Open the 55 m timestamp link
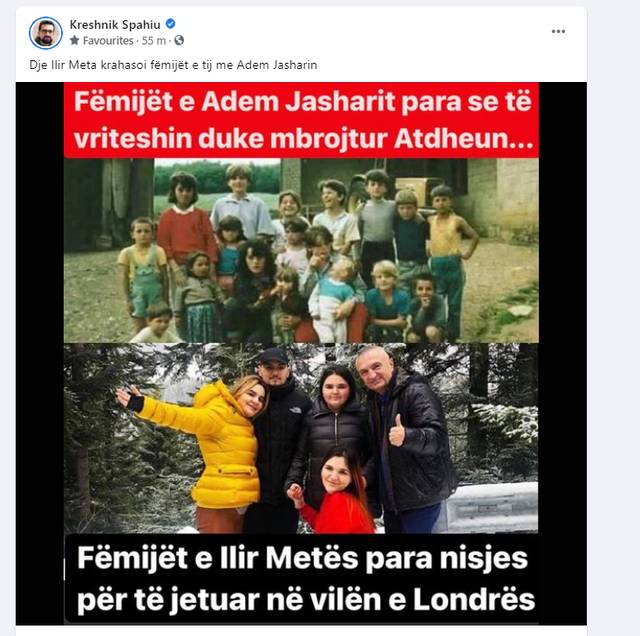 [154, 41]
